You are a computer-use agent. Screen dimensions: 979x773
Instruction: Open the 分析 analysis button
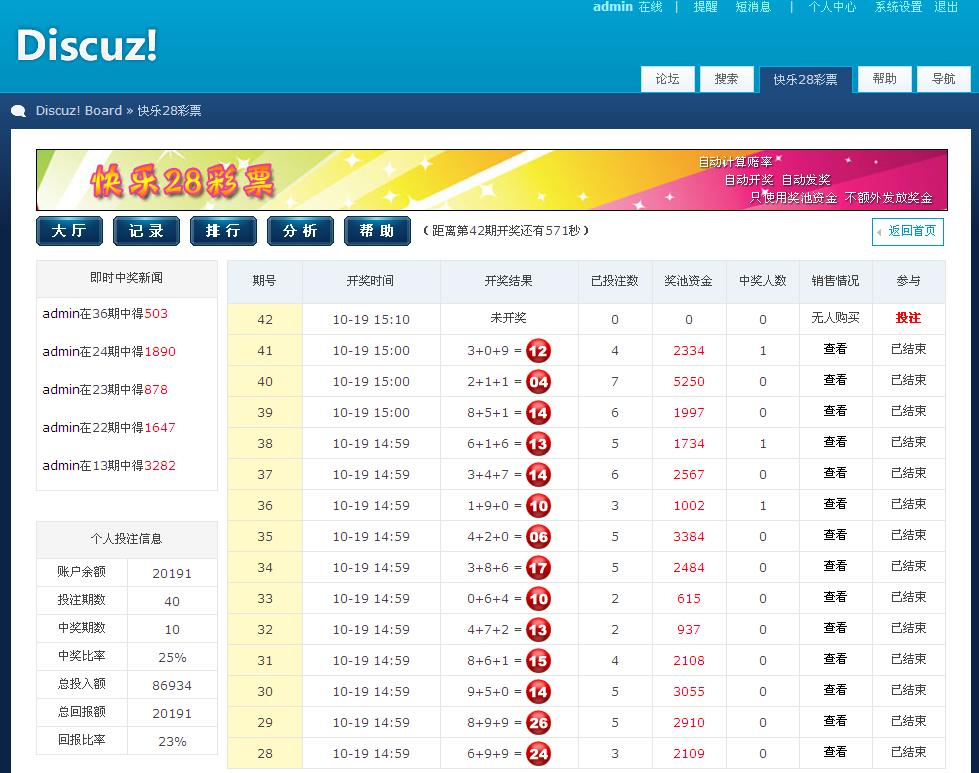tap(300, 231)
